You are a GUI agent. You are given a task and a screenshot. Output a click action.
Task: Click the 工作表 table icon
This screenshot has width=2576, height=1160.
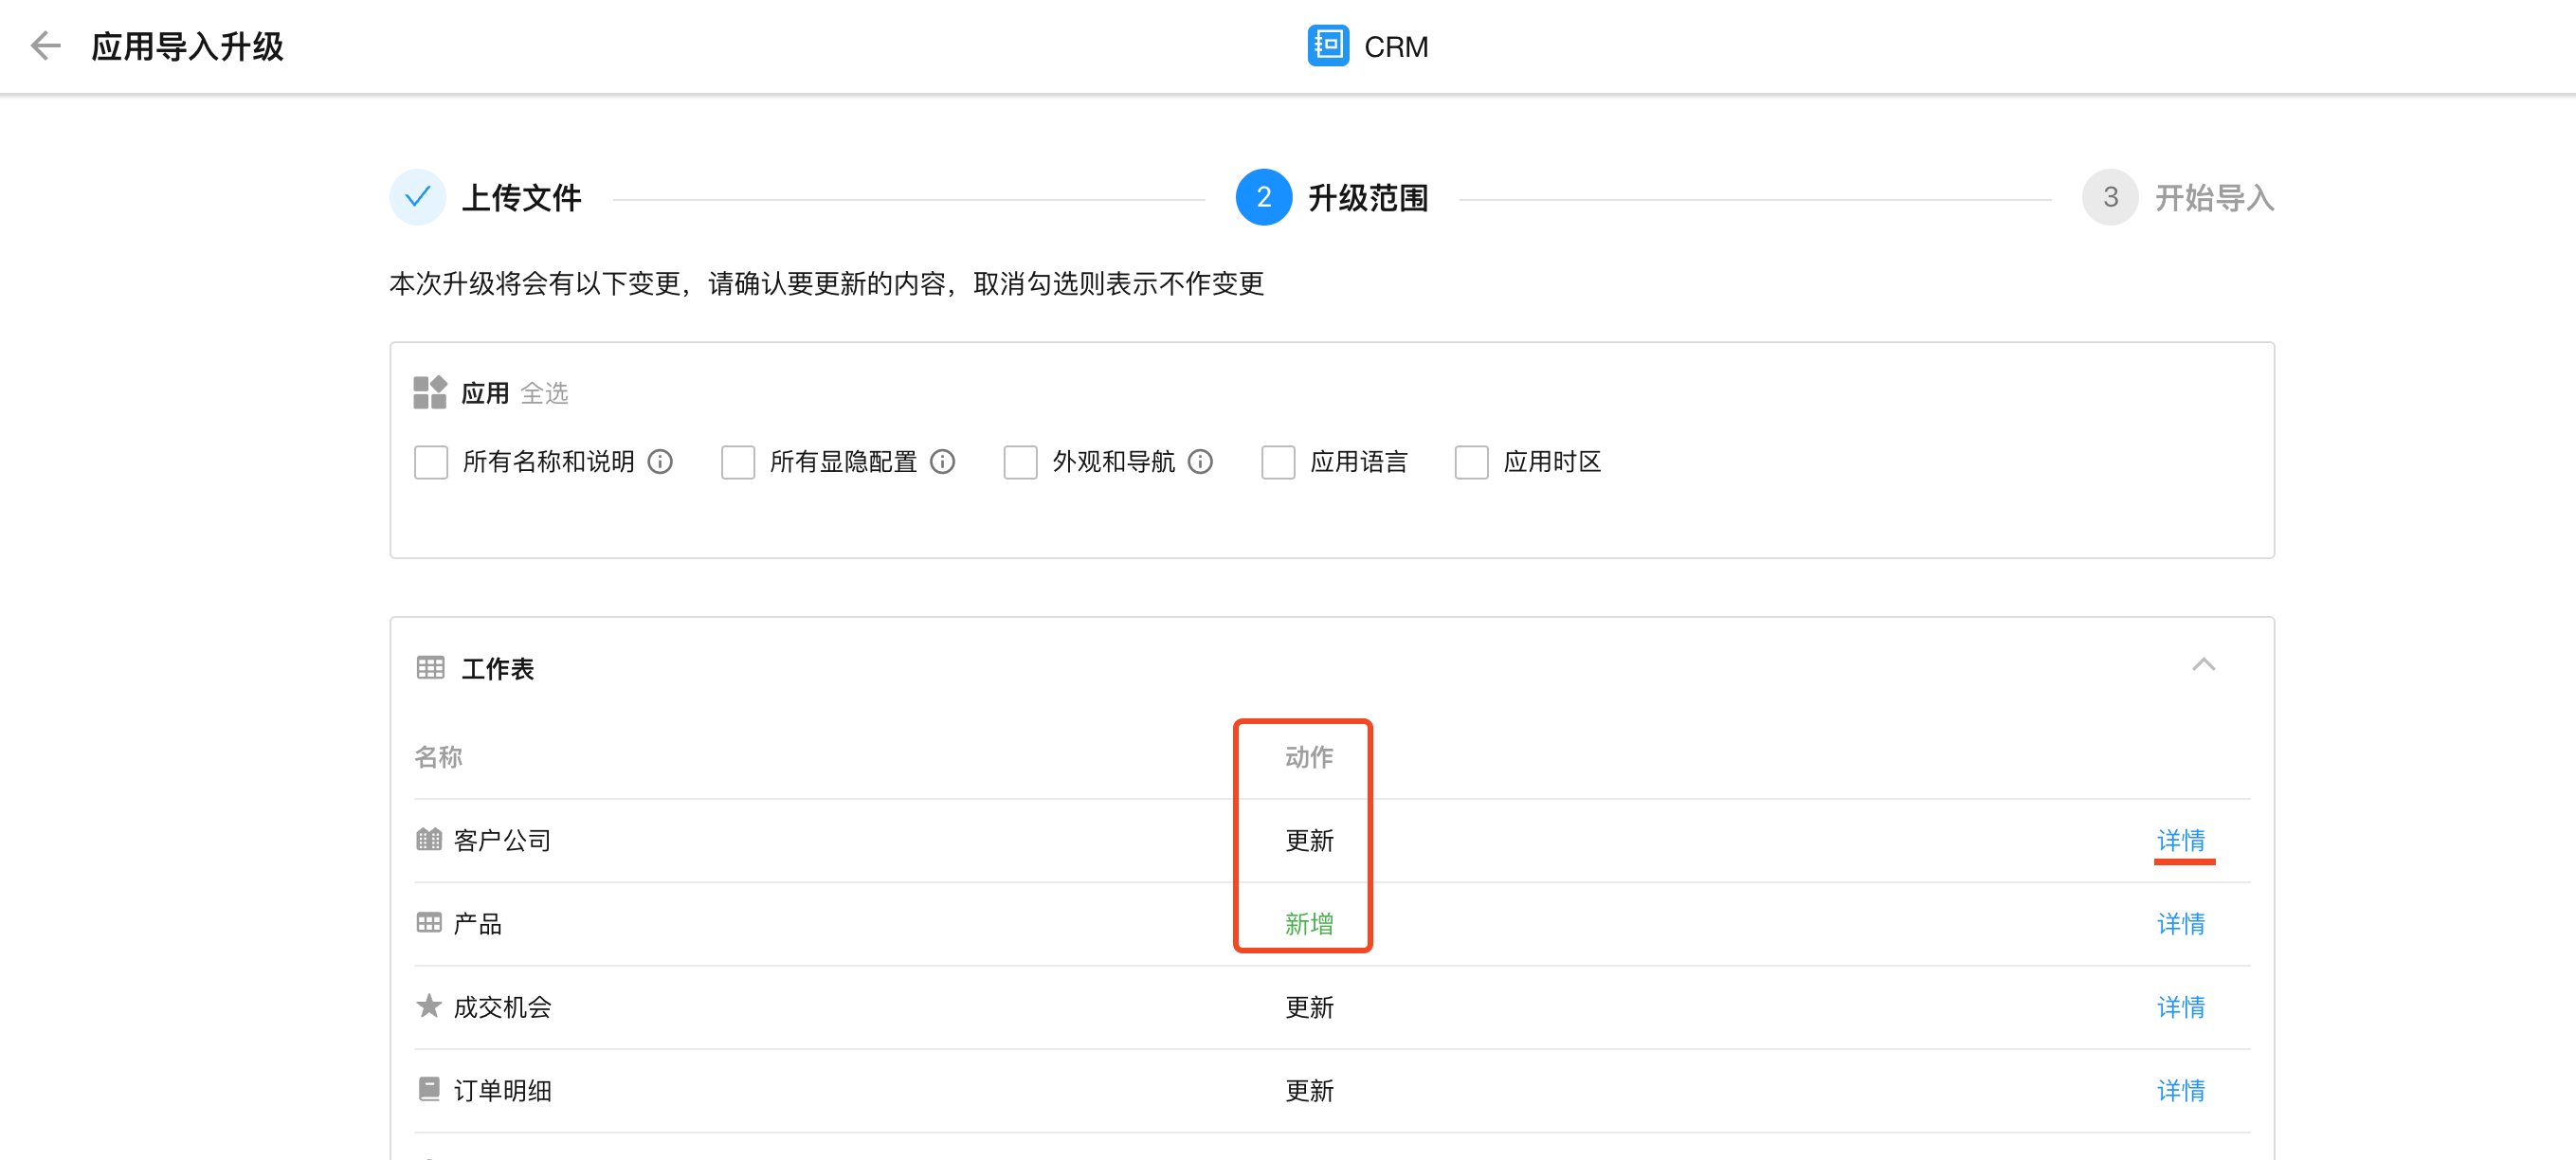pyautogui.click(x=430, y=667)
